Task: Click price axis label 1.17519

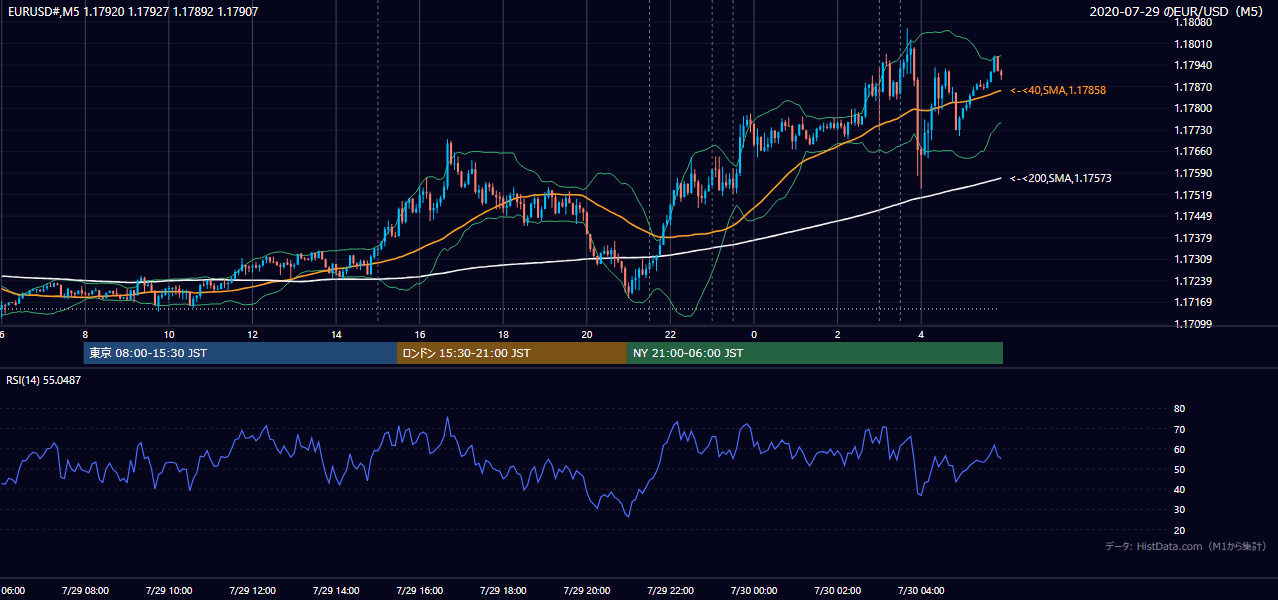Action: pyautogui.click(x=1193, y=195)
